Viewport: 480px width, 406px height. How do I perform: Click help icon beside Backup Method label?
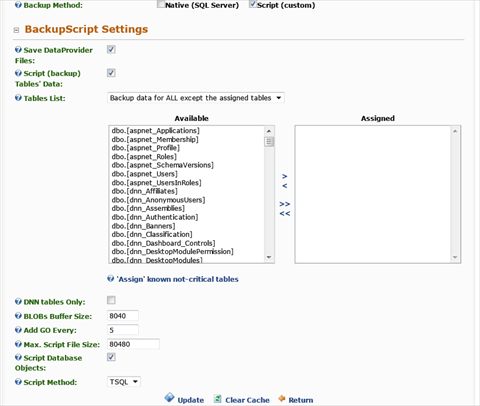[x=18, y=5]
